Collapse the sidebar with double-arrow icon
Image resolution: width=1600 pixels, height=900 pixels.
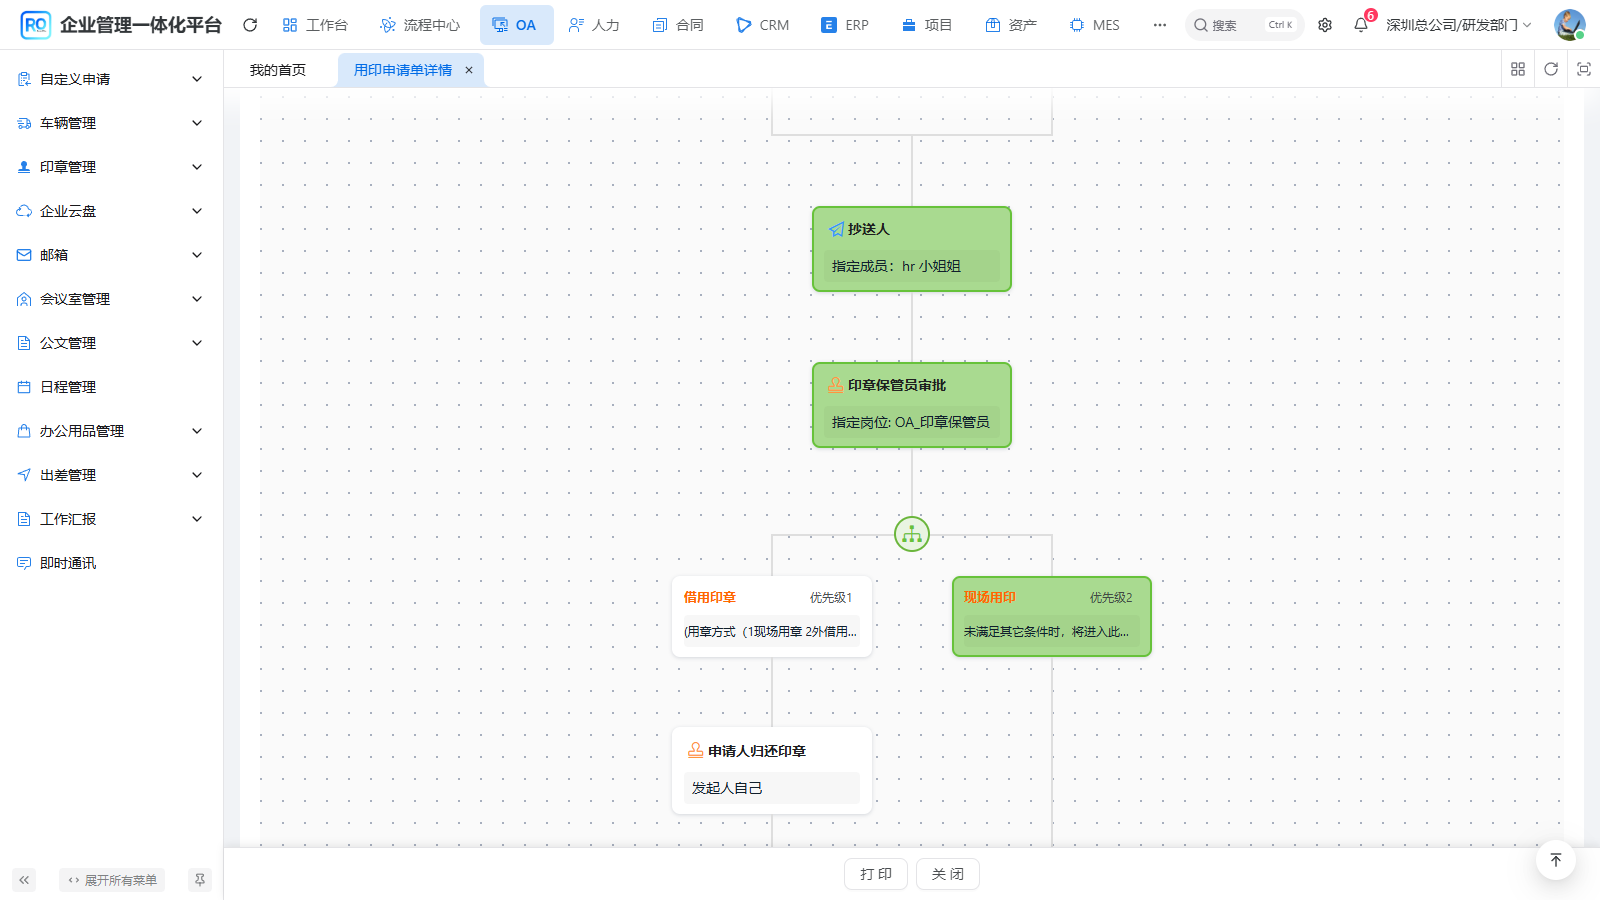(24, 880)
